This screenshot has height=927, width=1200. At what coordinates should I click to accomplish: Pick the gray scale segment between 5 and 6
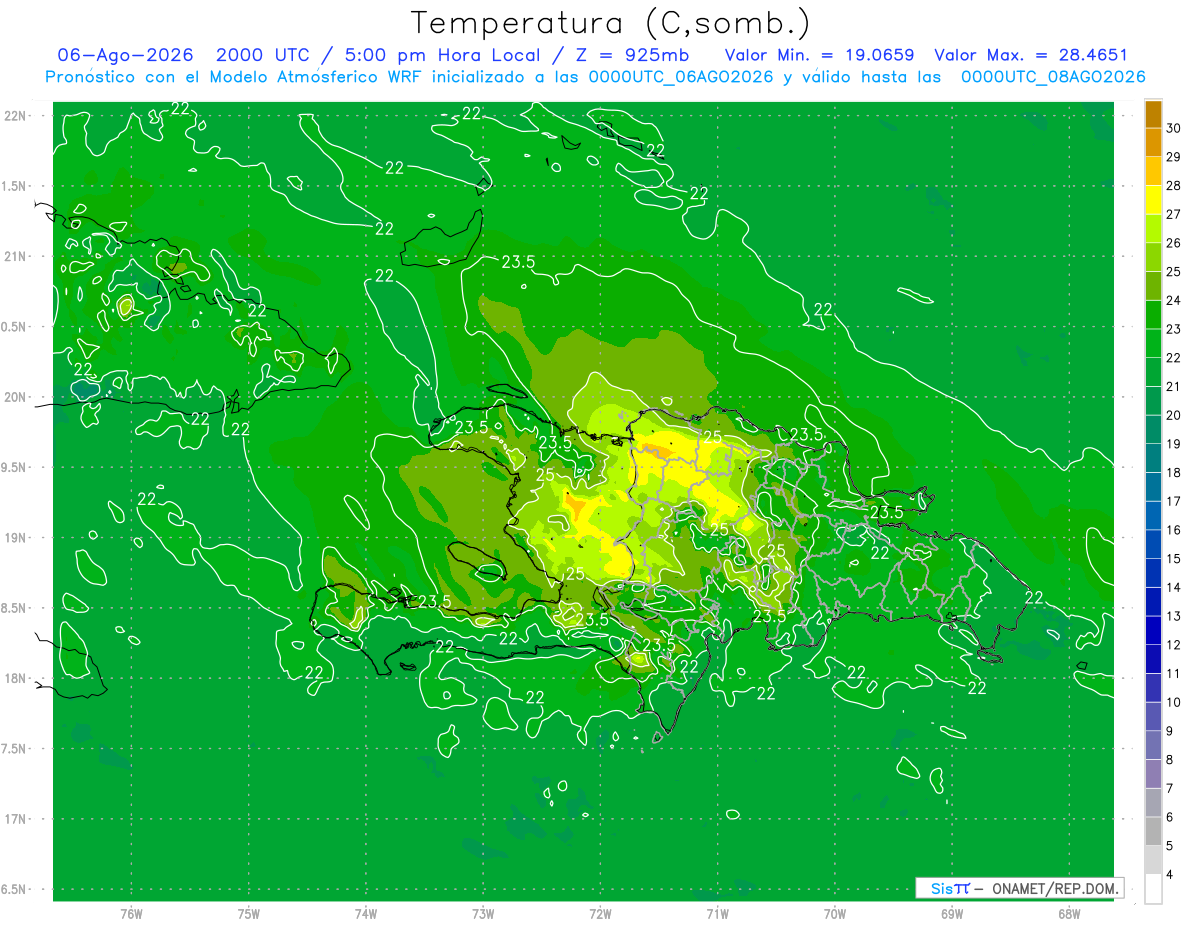tap(1153, 832)
